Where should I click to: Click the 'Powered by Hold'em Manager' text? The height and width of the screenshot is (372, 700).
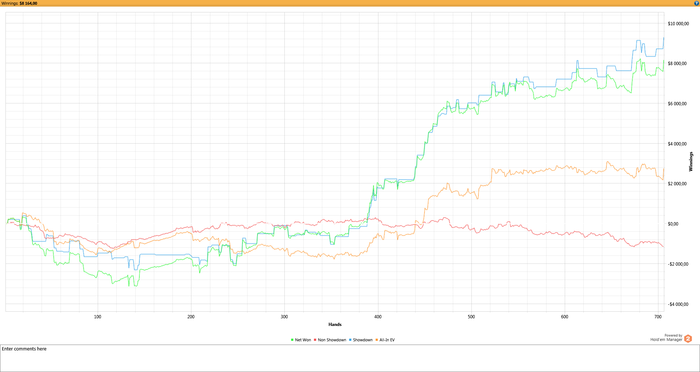(x=666, y=338)
